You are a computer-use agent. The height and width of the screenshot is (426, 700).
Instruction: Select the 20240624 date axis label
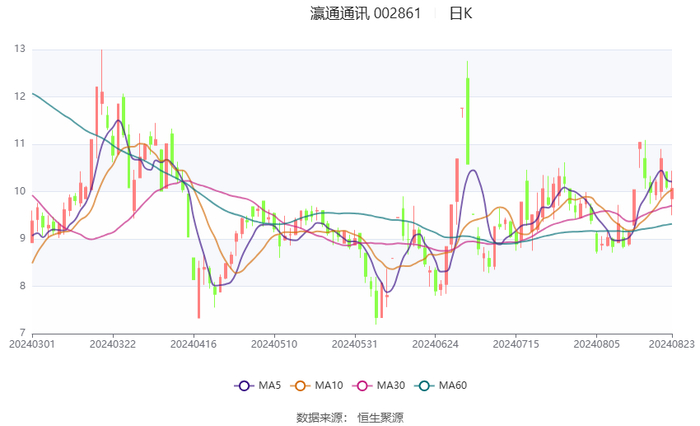[435, 344]
